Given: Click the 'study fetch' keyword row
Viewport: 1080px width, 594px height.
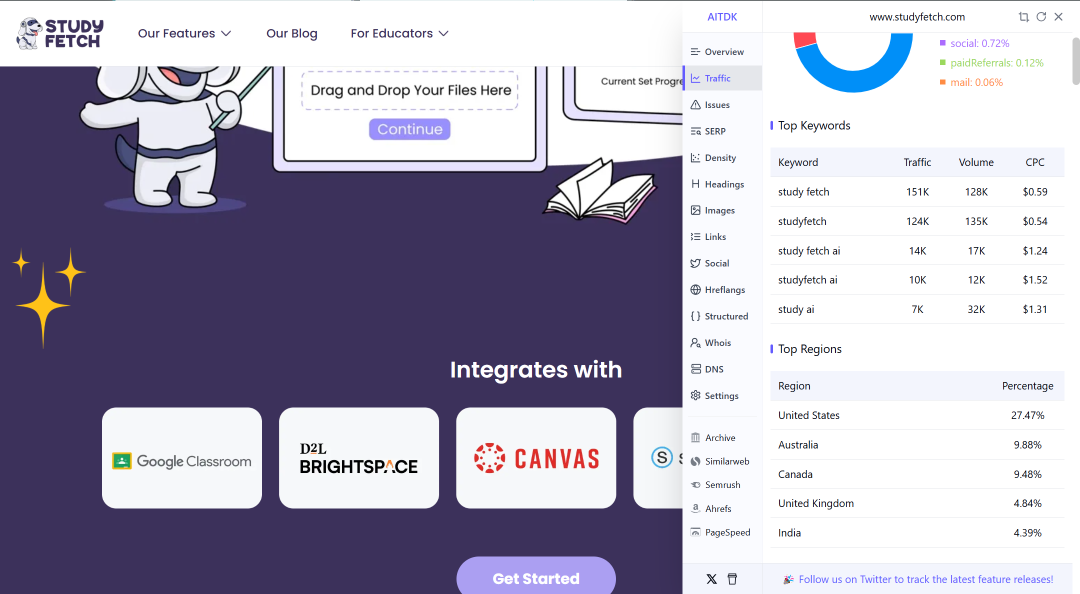Looking at the screenshot, I should coord(917,192).
